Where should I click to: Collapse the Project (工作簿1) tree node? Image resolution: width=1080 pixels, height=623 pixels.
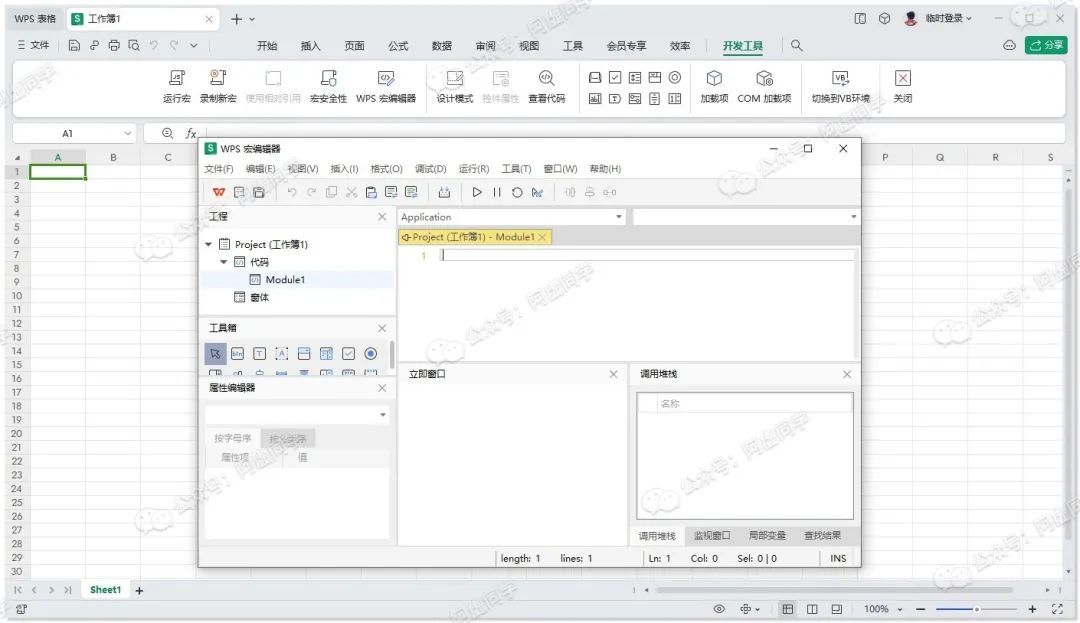pos(209,244)
